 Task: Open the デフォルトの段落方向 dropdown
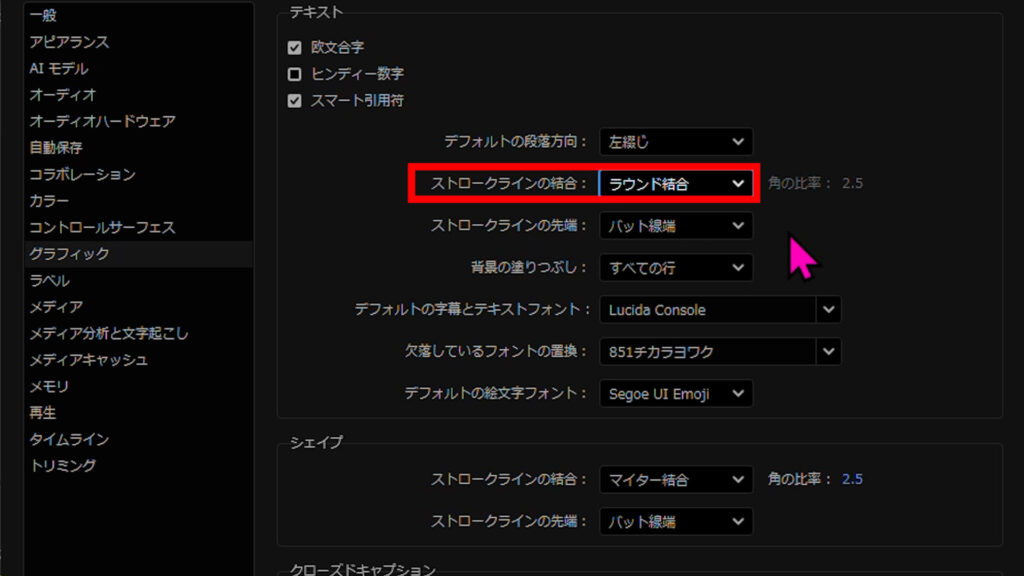click(x=676, y=142)
